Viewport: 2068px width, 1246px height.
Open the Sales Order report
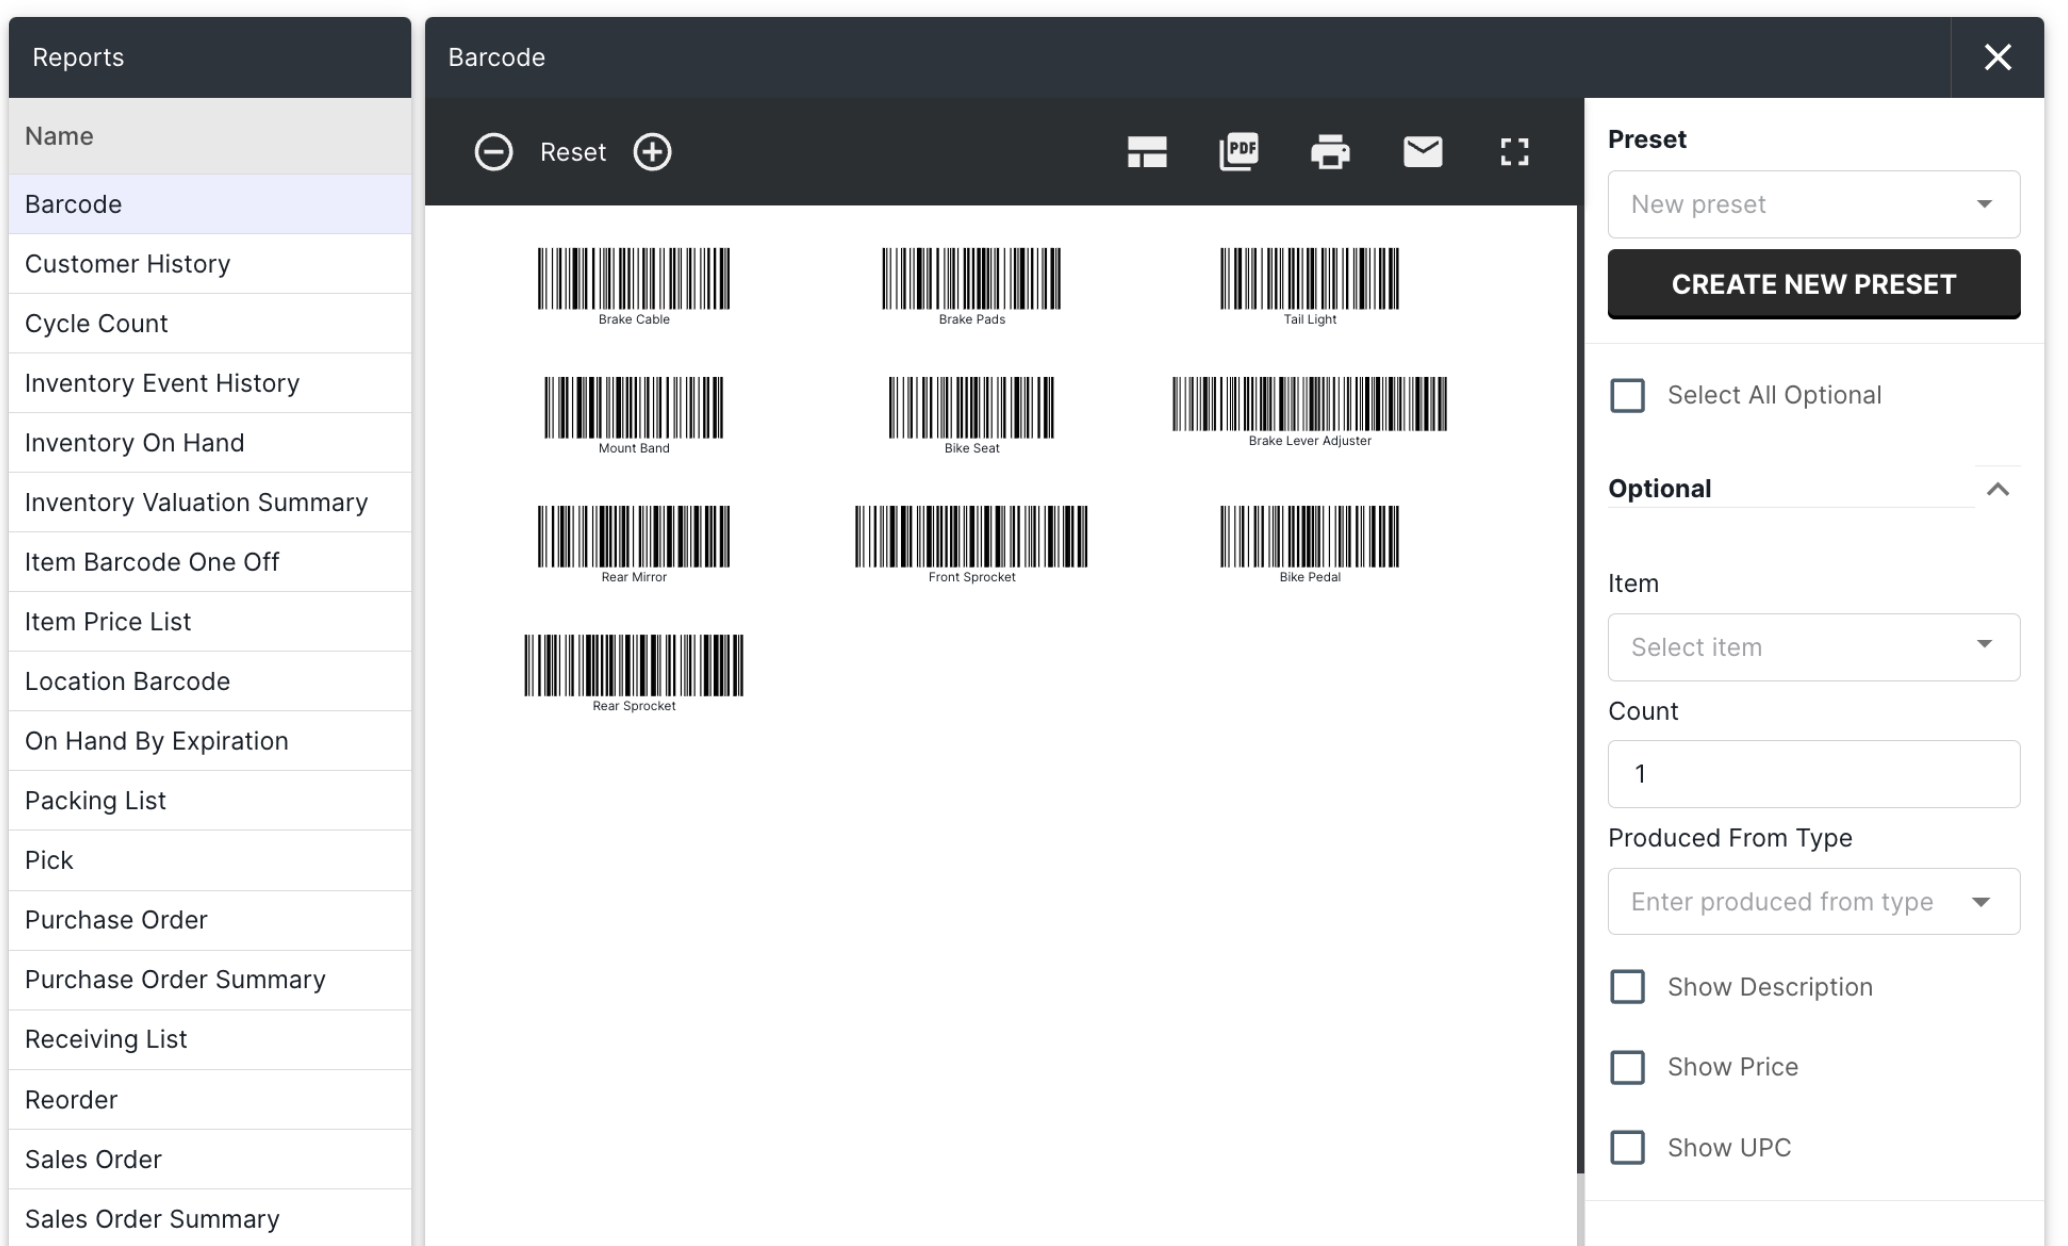[x=210, y=1159]
